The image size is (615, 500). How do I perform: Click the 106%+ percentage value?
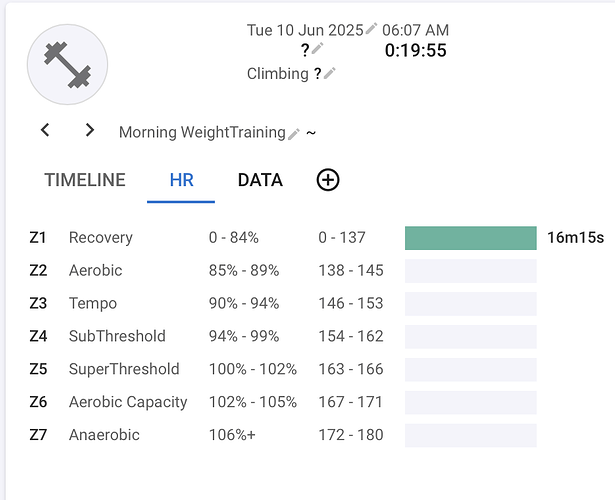click(232, 435)
